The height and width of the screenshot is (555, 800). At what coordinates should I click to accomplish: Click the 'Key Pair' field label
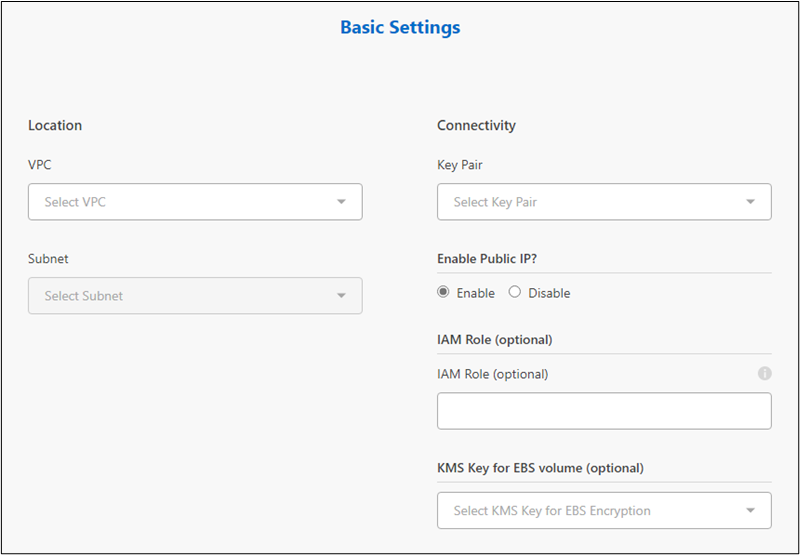460,164
